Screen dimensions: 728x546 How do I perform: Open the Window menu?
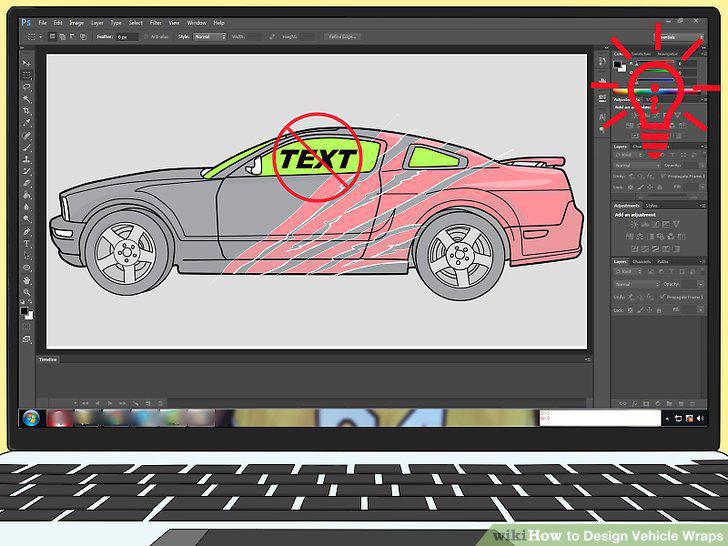pyautogui.click(x=196, y=22)
